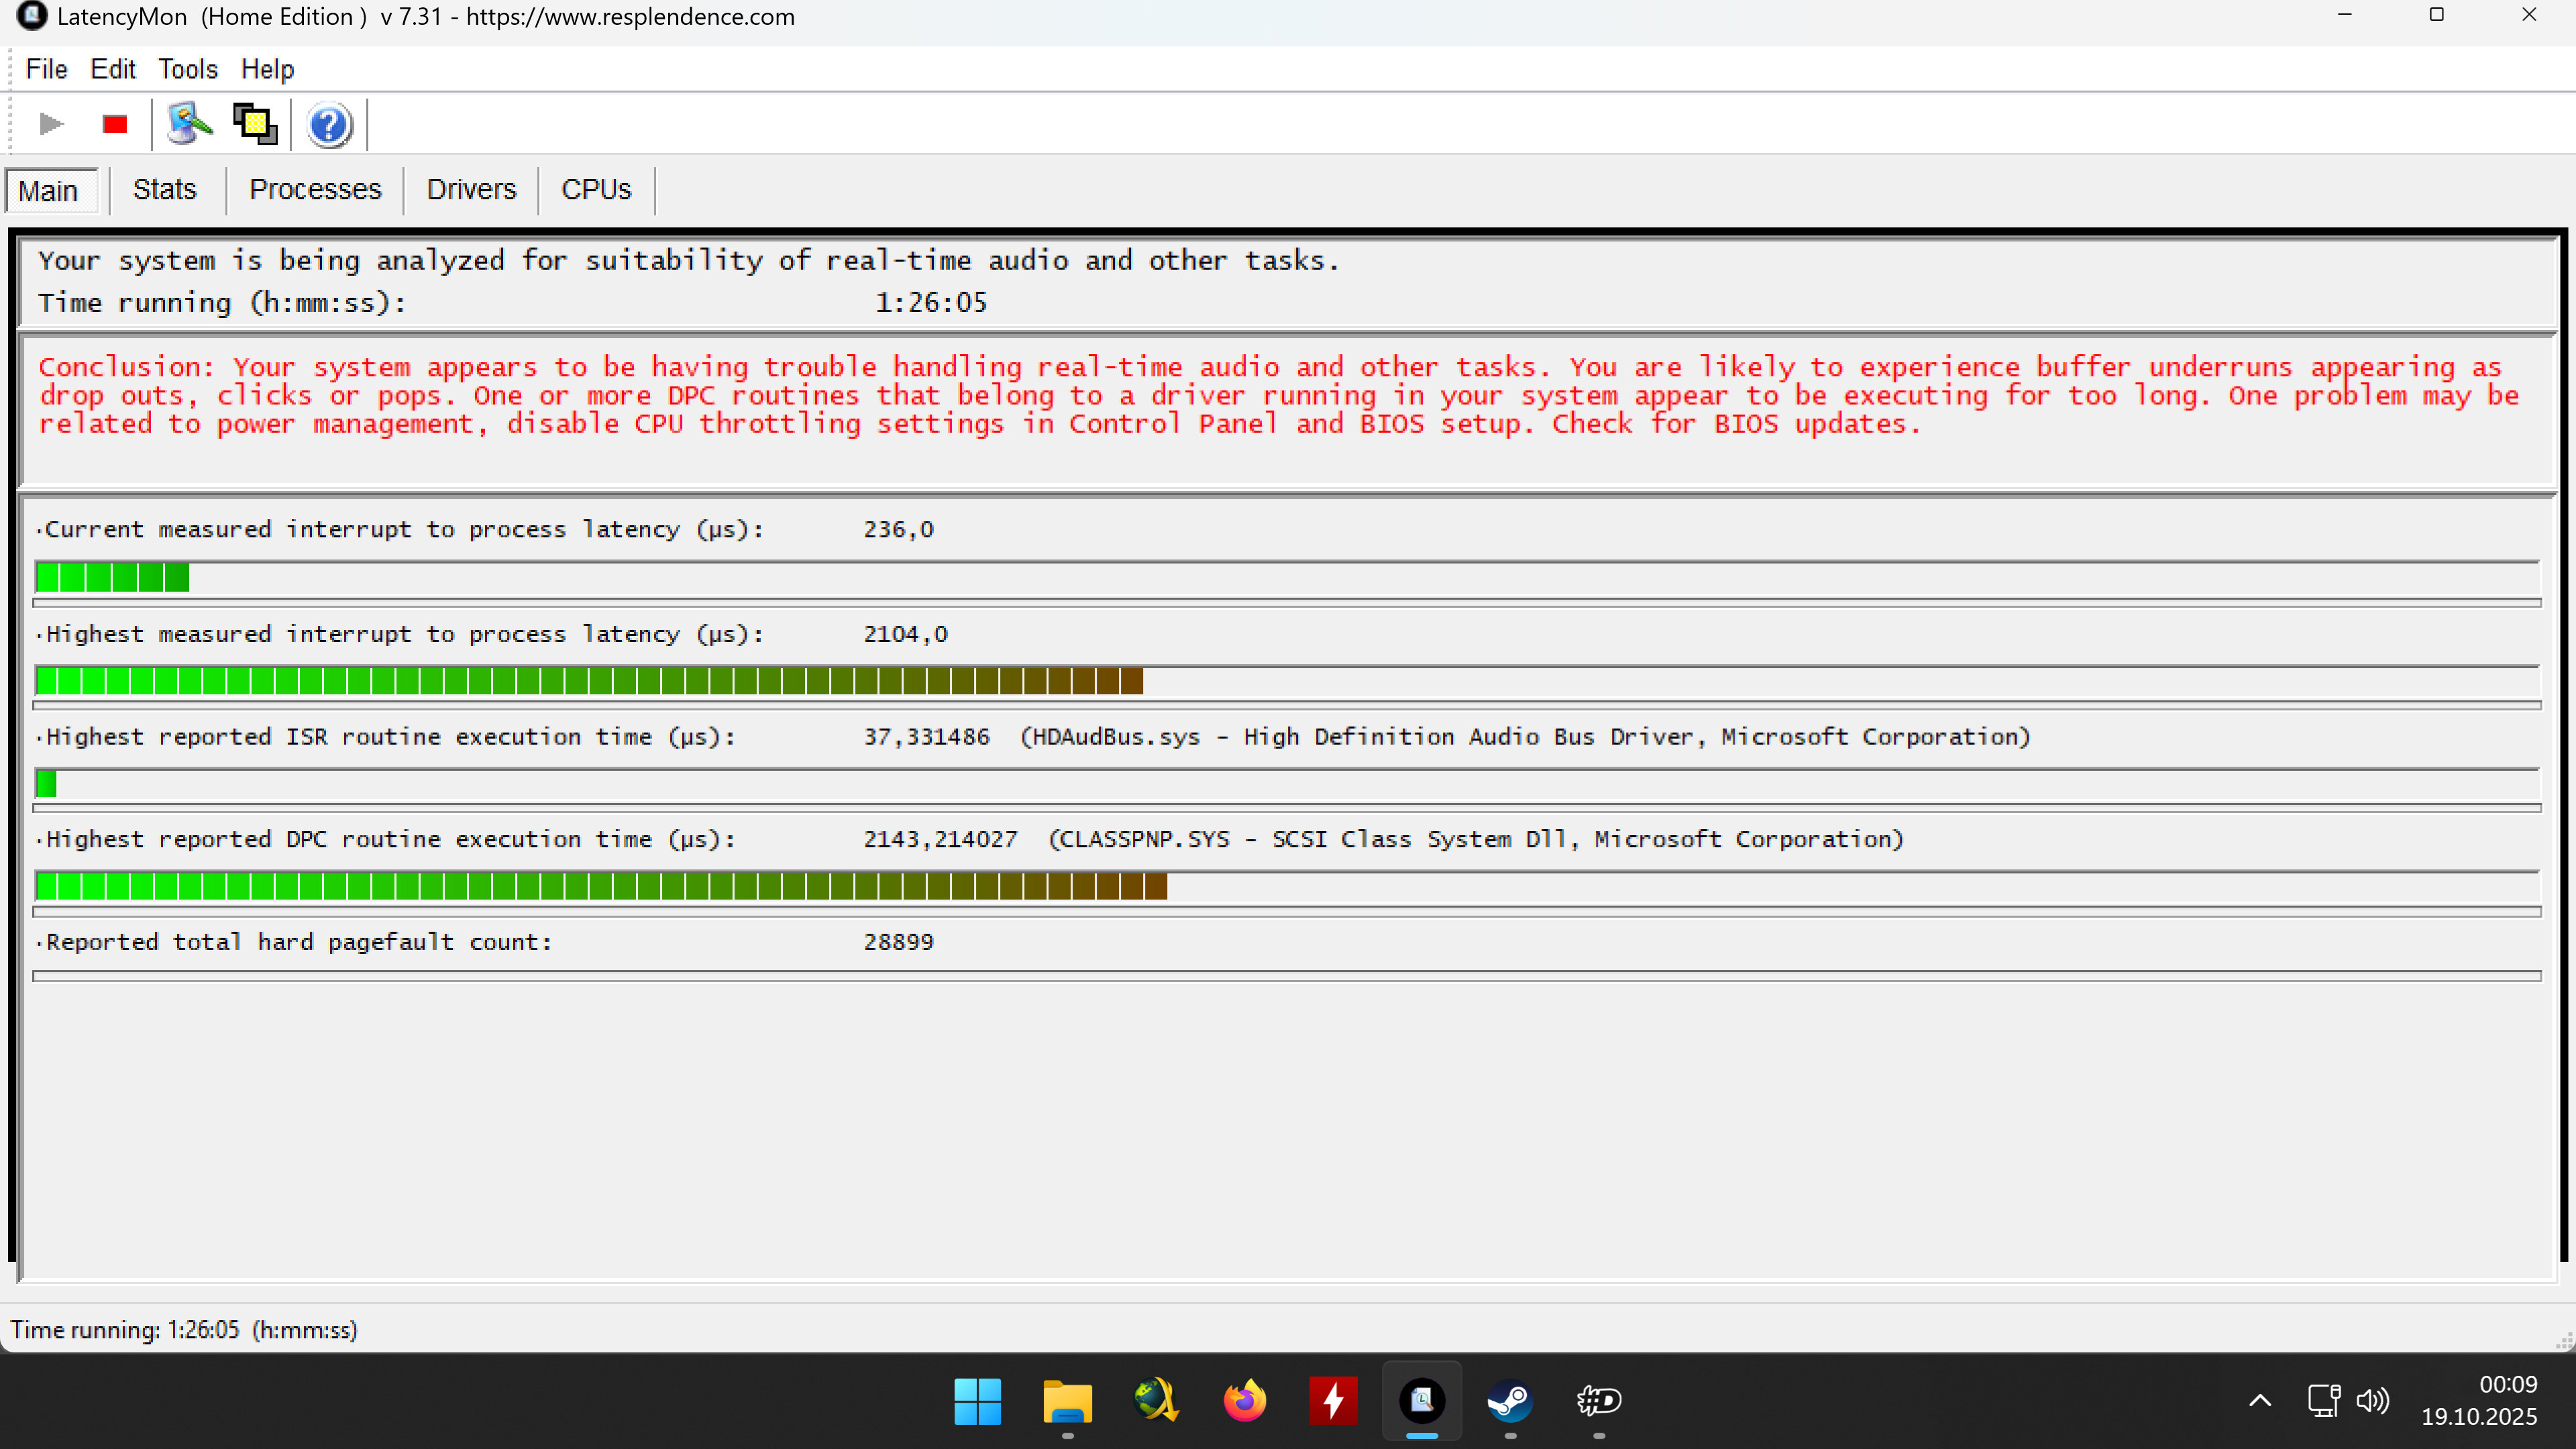Image resolution: width=2576 pixels, height=1449 pixels.
Task: Click the overlapping windows toolbar icon
Action: click(x=255, y=124)
